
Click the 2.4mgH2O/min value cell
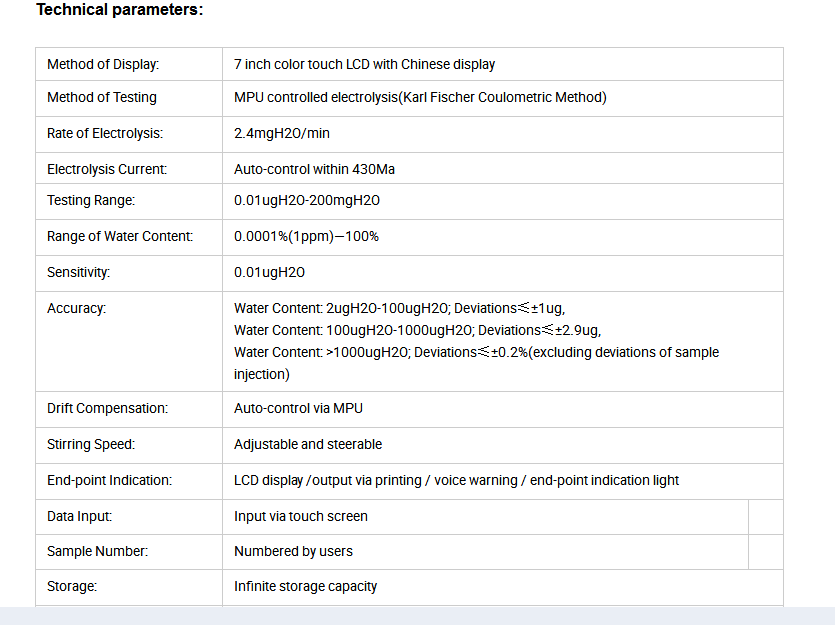(x=503, y=134)
